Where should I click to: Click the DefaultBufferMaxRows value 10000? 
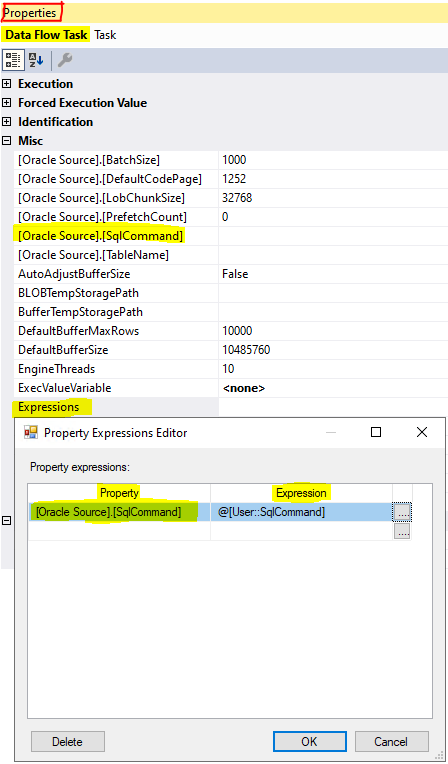pos(237,331)
